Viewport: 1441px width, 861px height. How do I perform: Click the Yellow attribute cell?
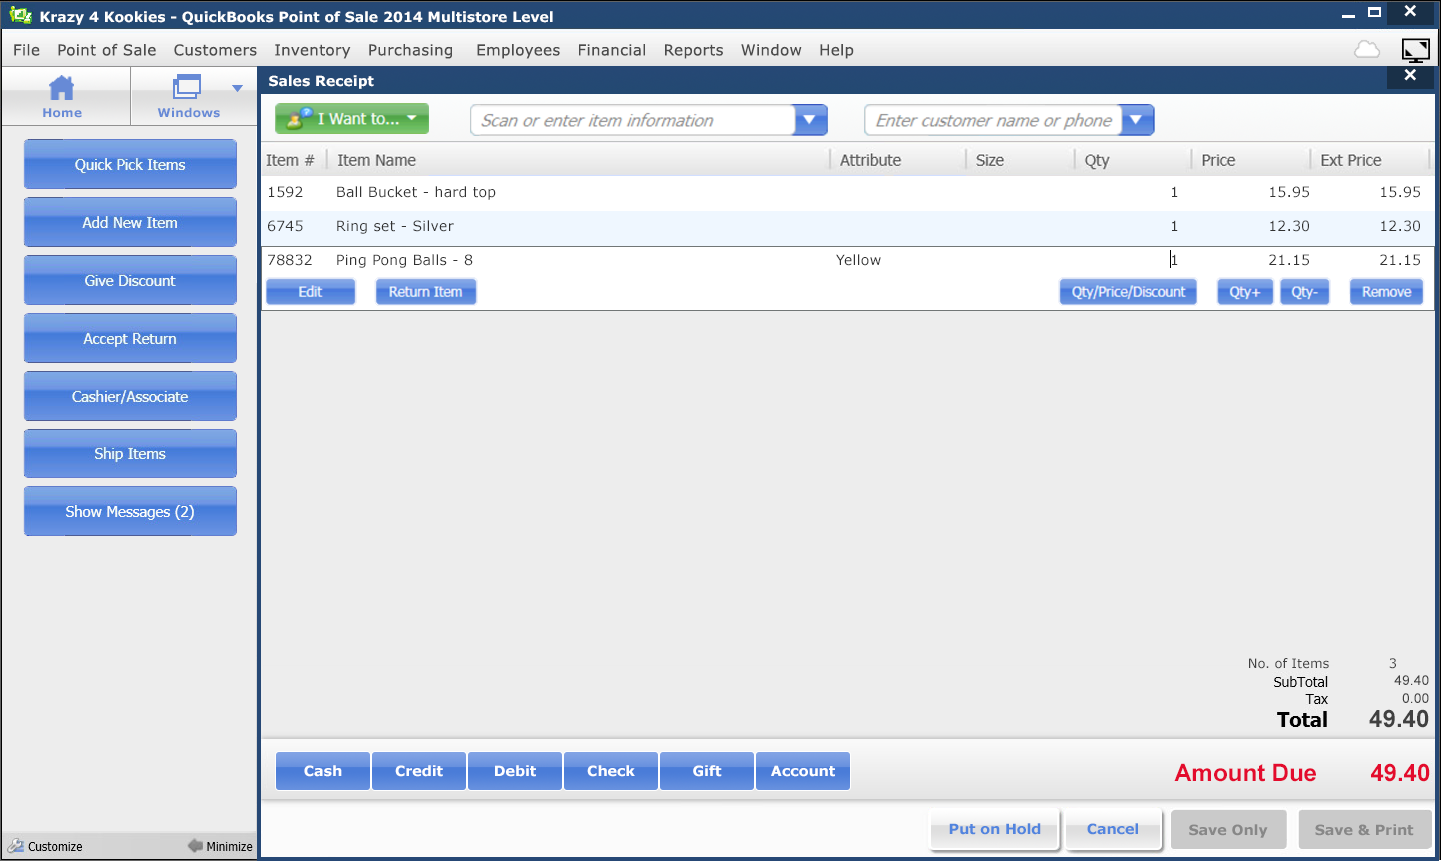858,260
